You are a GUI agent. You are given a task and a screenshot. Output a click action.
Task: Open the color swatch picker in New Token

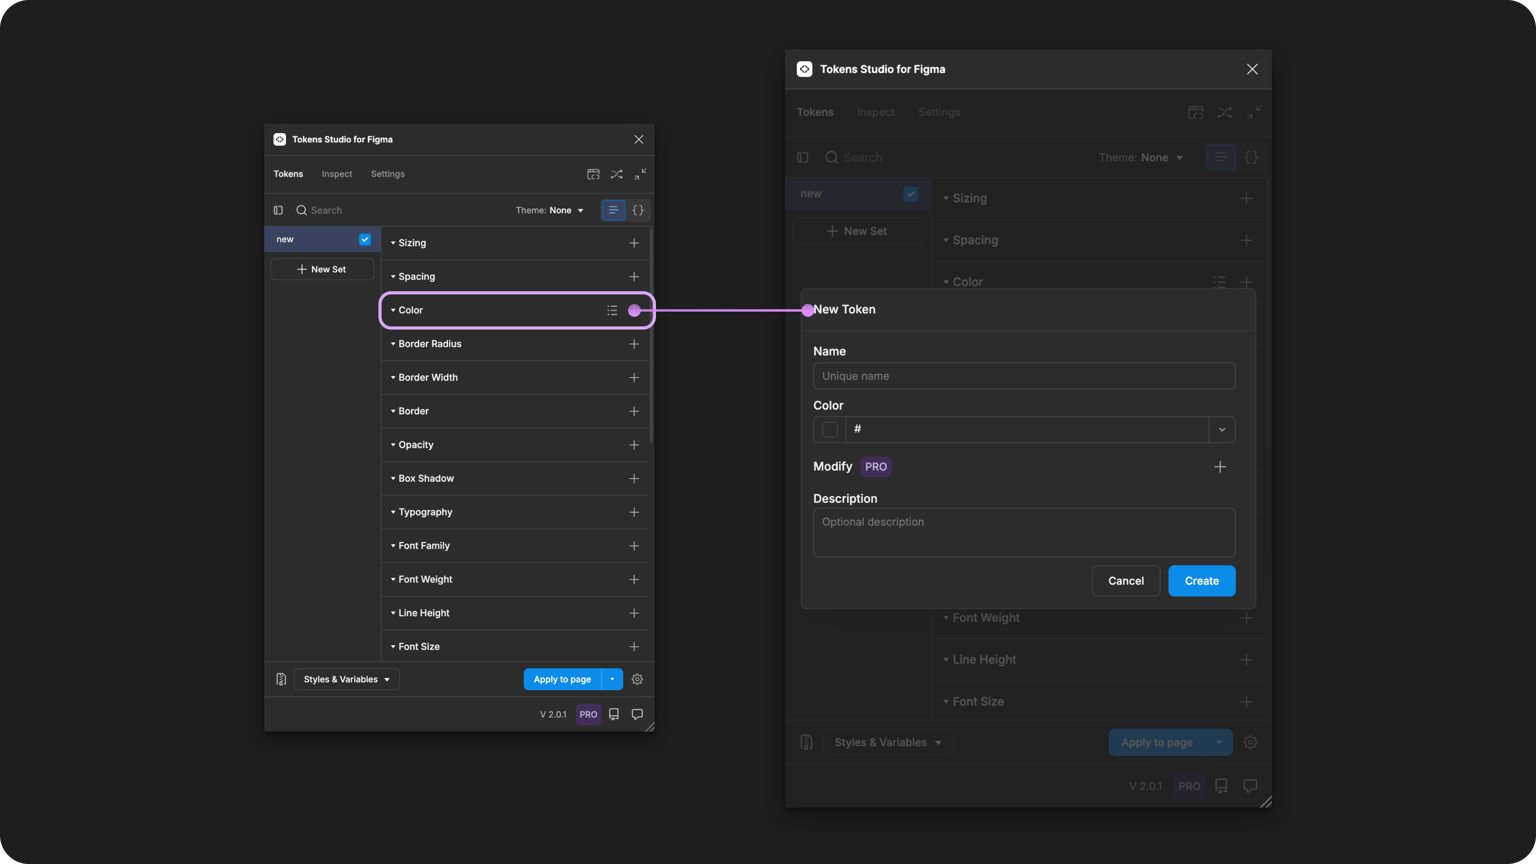pos(830,430)
